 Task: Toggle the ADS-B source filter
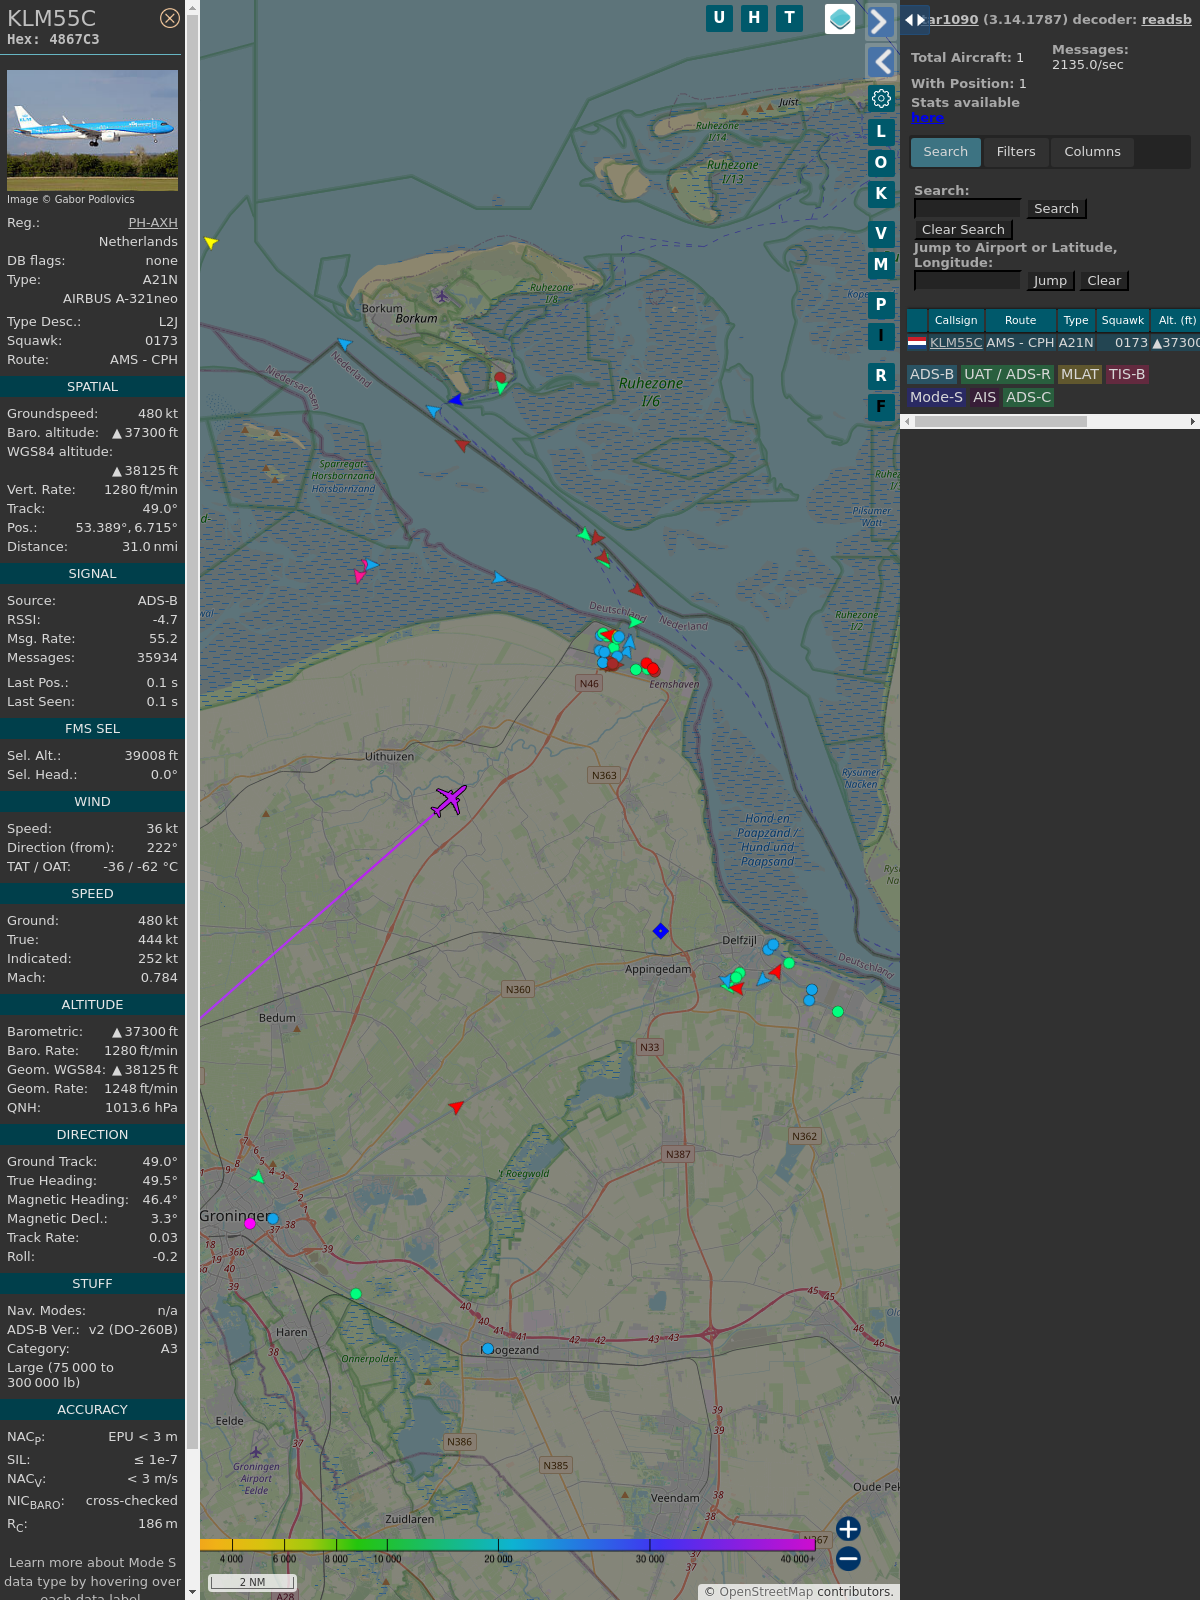(x=931, y=374)
